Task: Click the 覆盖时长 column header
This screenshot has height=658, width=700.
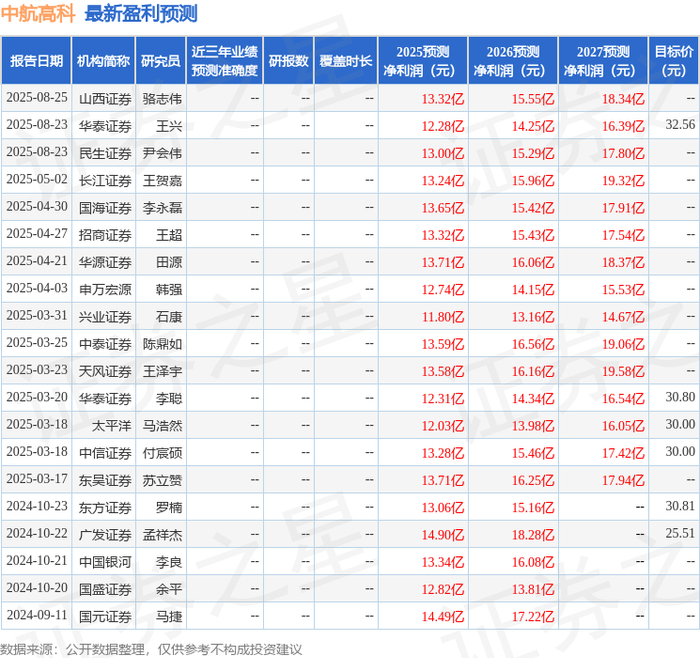Action: [346, 61]
